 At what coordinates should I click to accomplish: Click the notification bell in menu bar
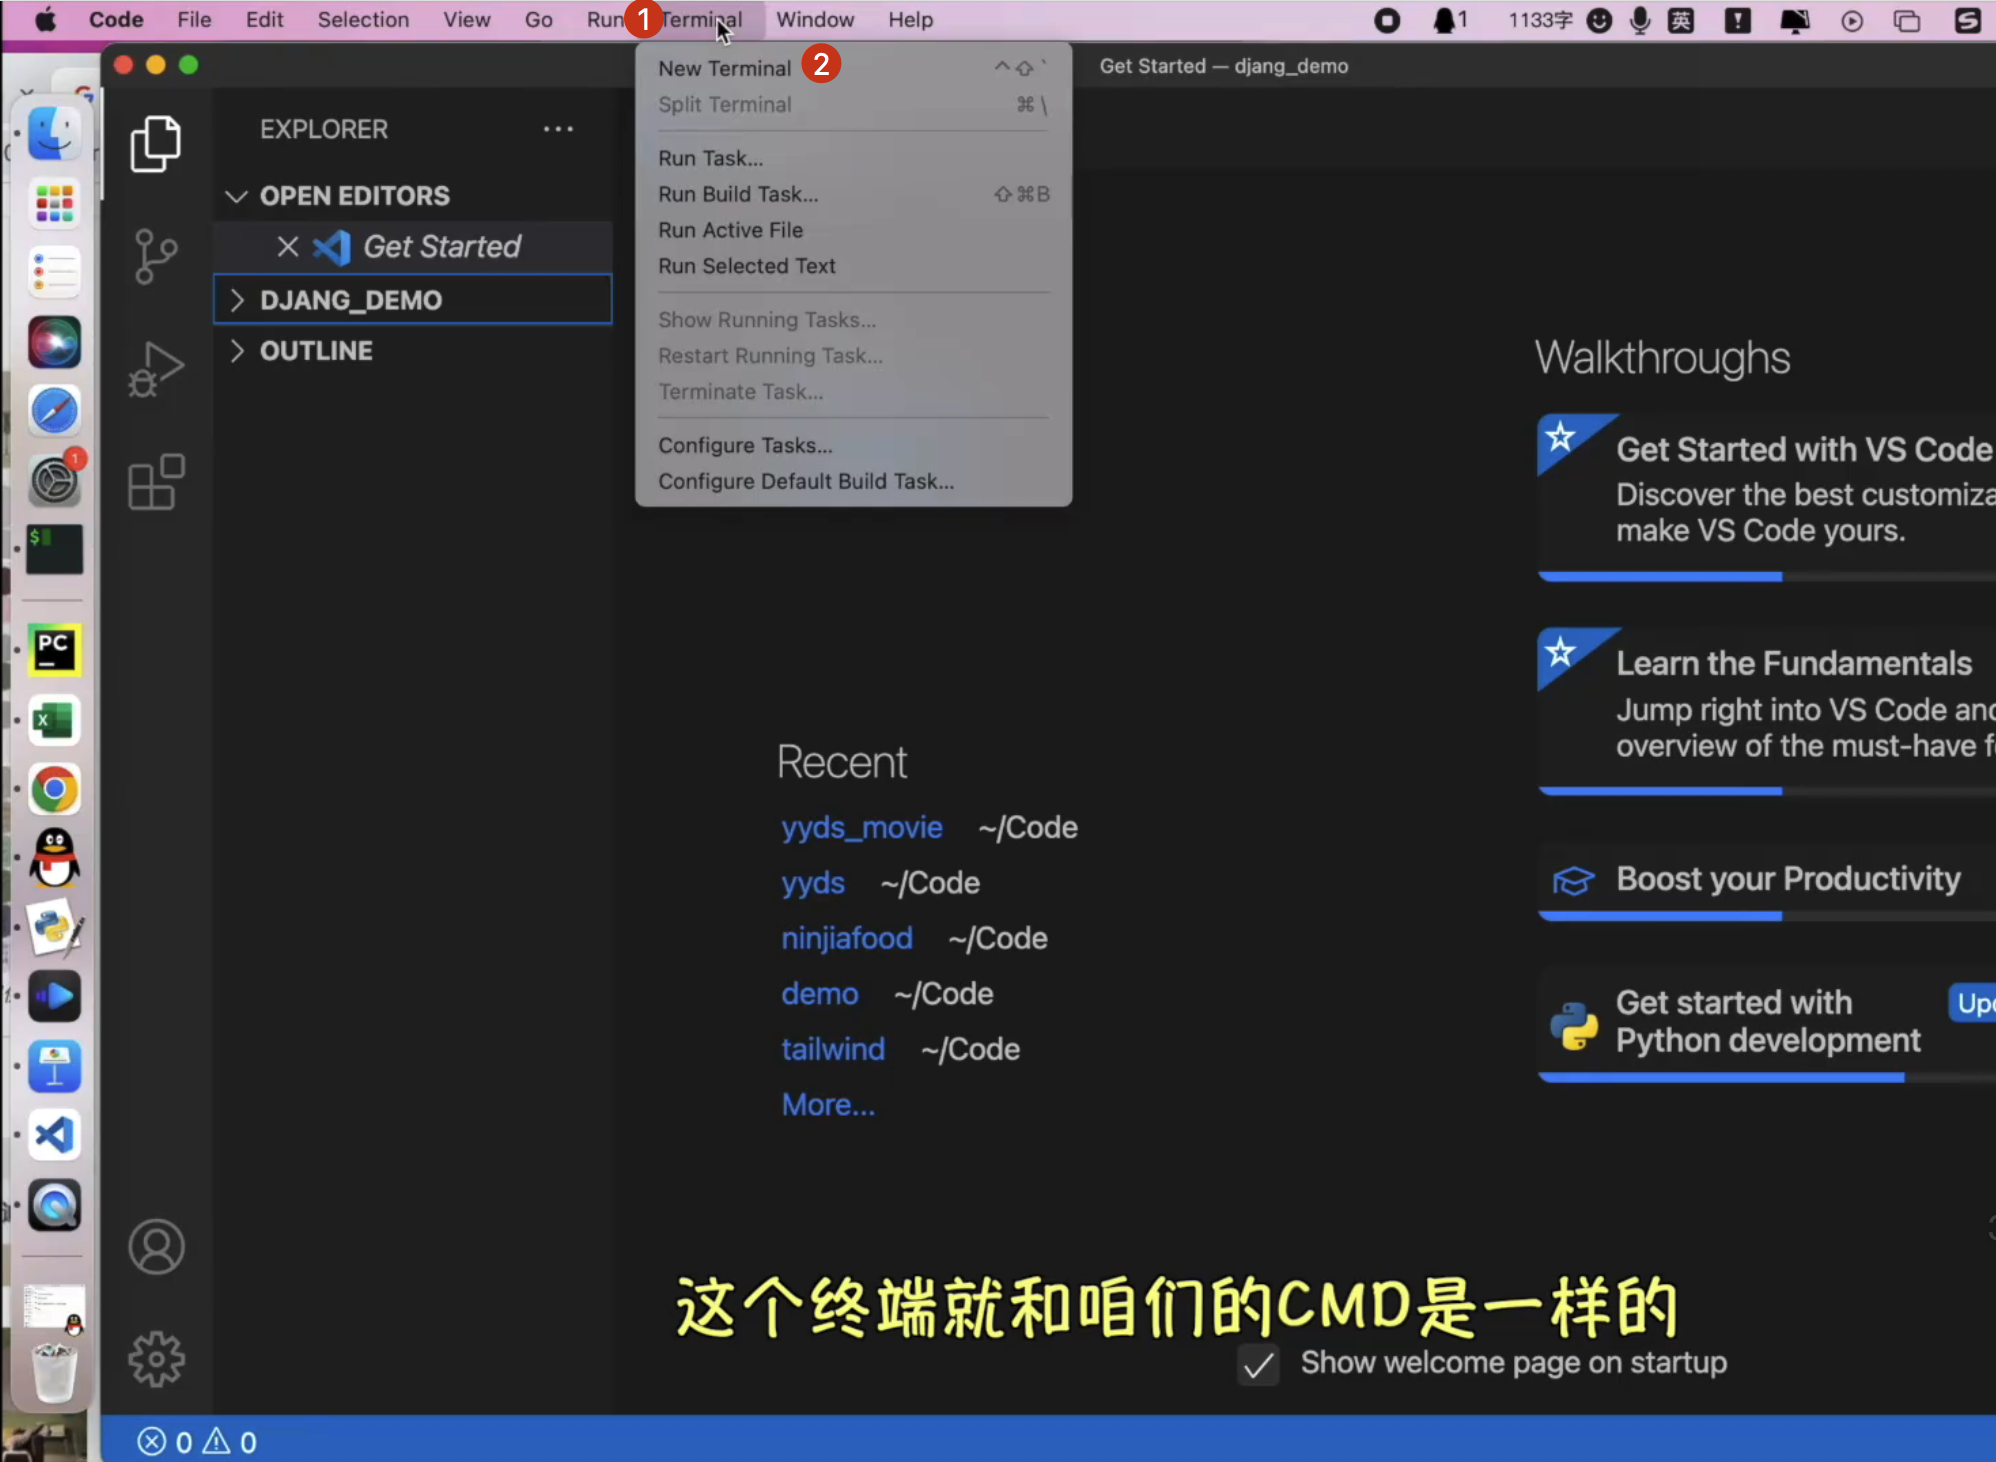(x=1449, y=20)
